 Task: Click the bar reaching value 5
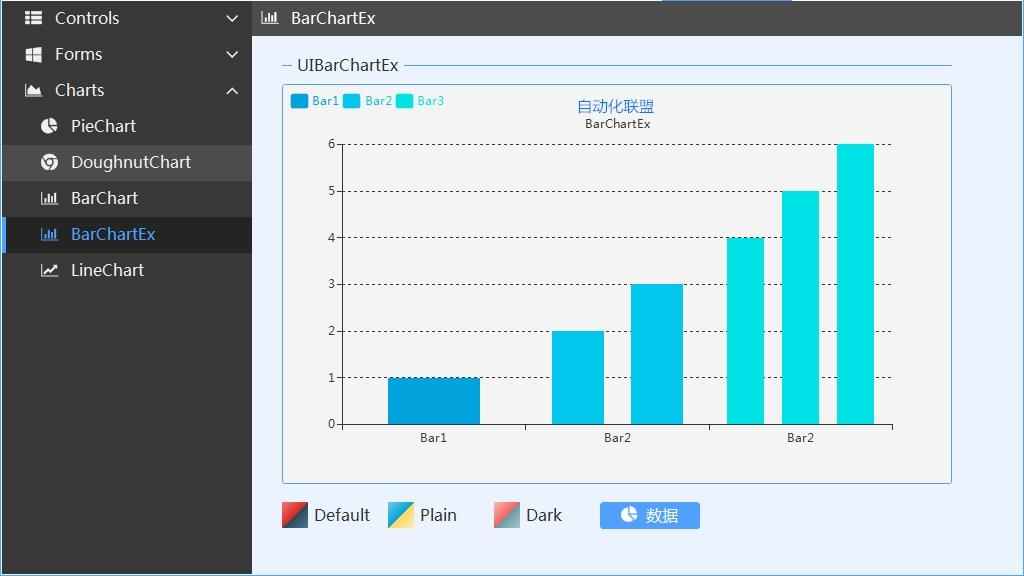click(x=800, y=308)
